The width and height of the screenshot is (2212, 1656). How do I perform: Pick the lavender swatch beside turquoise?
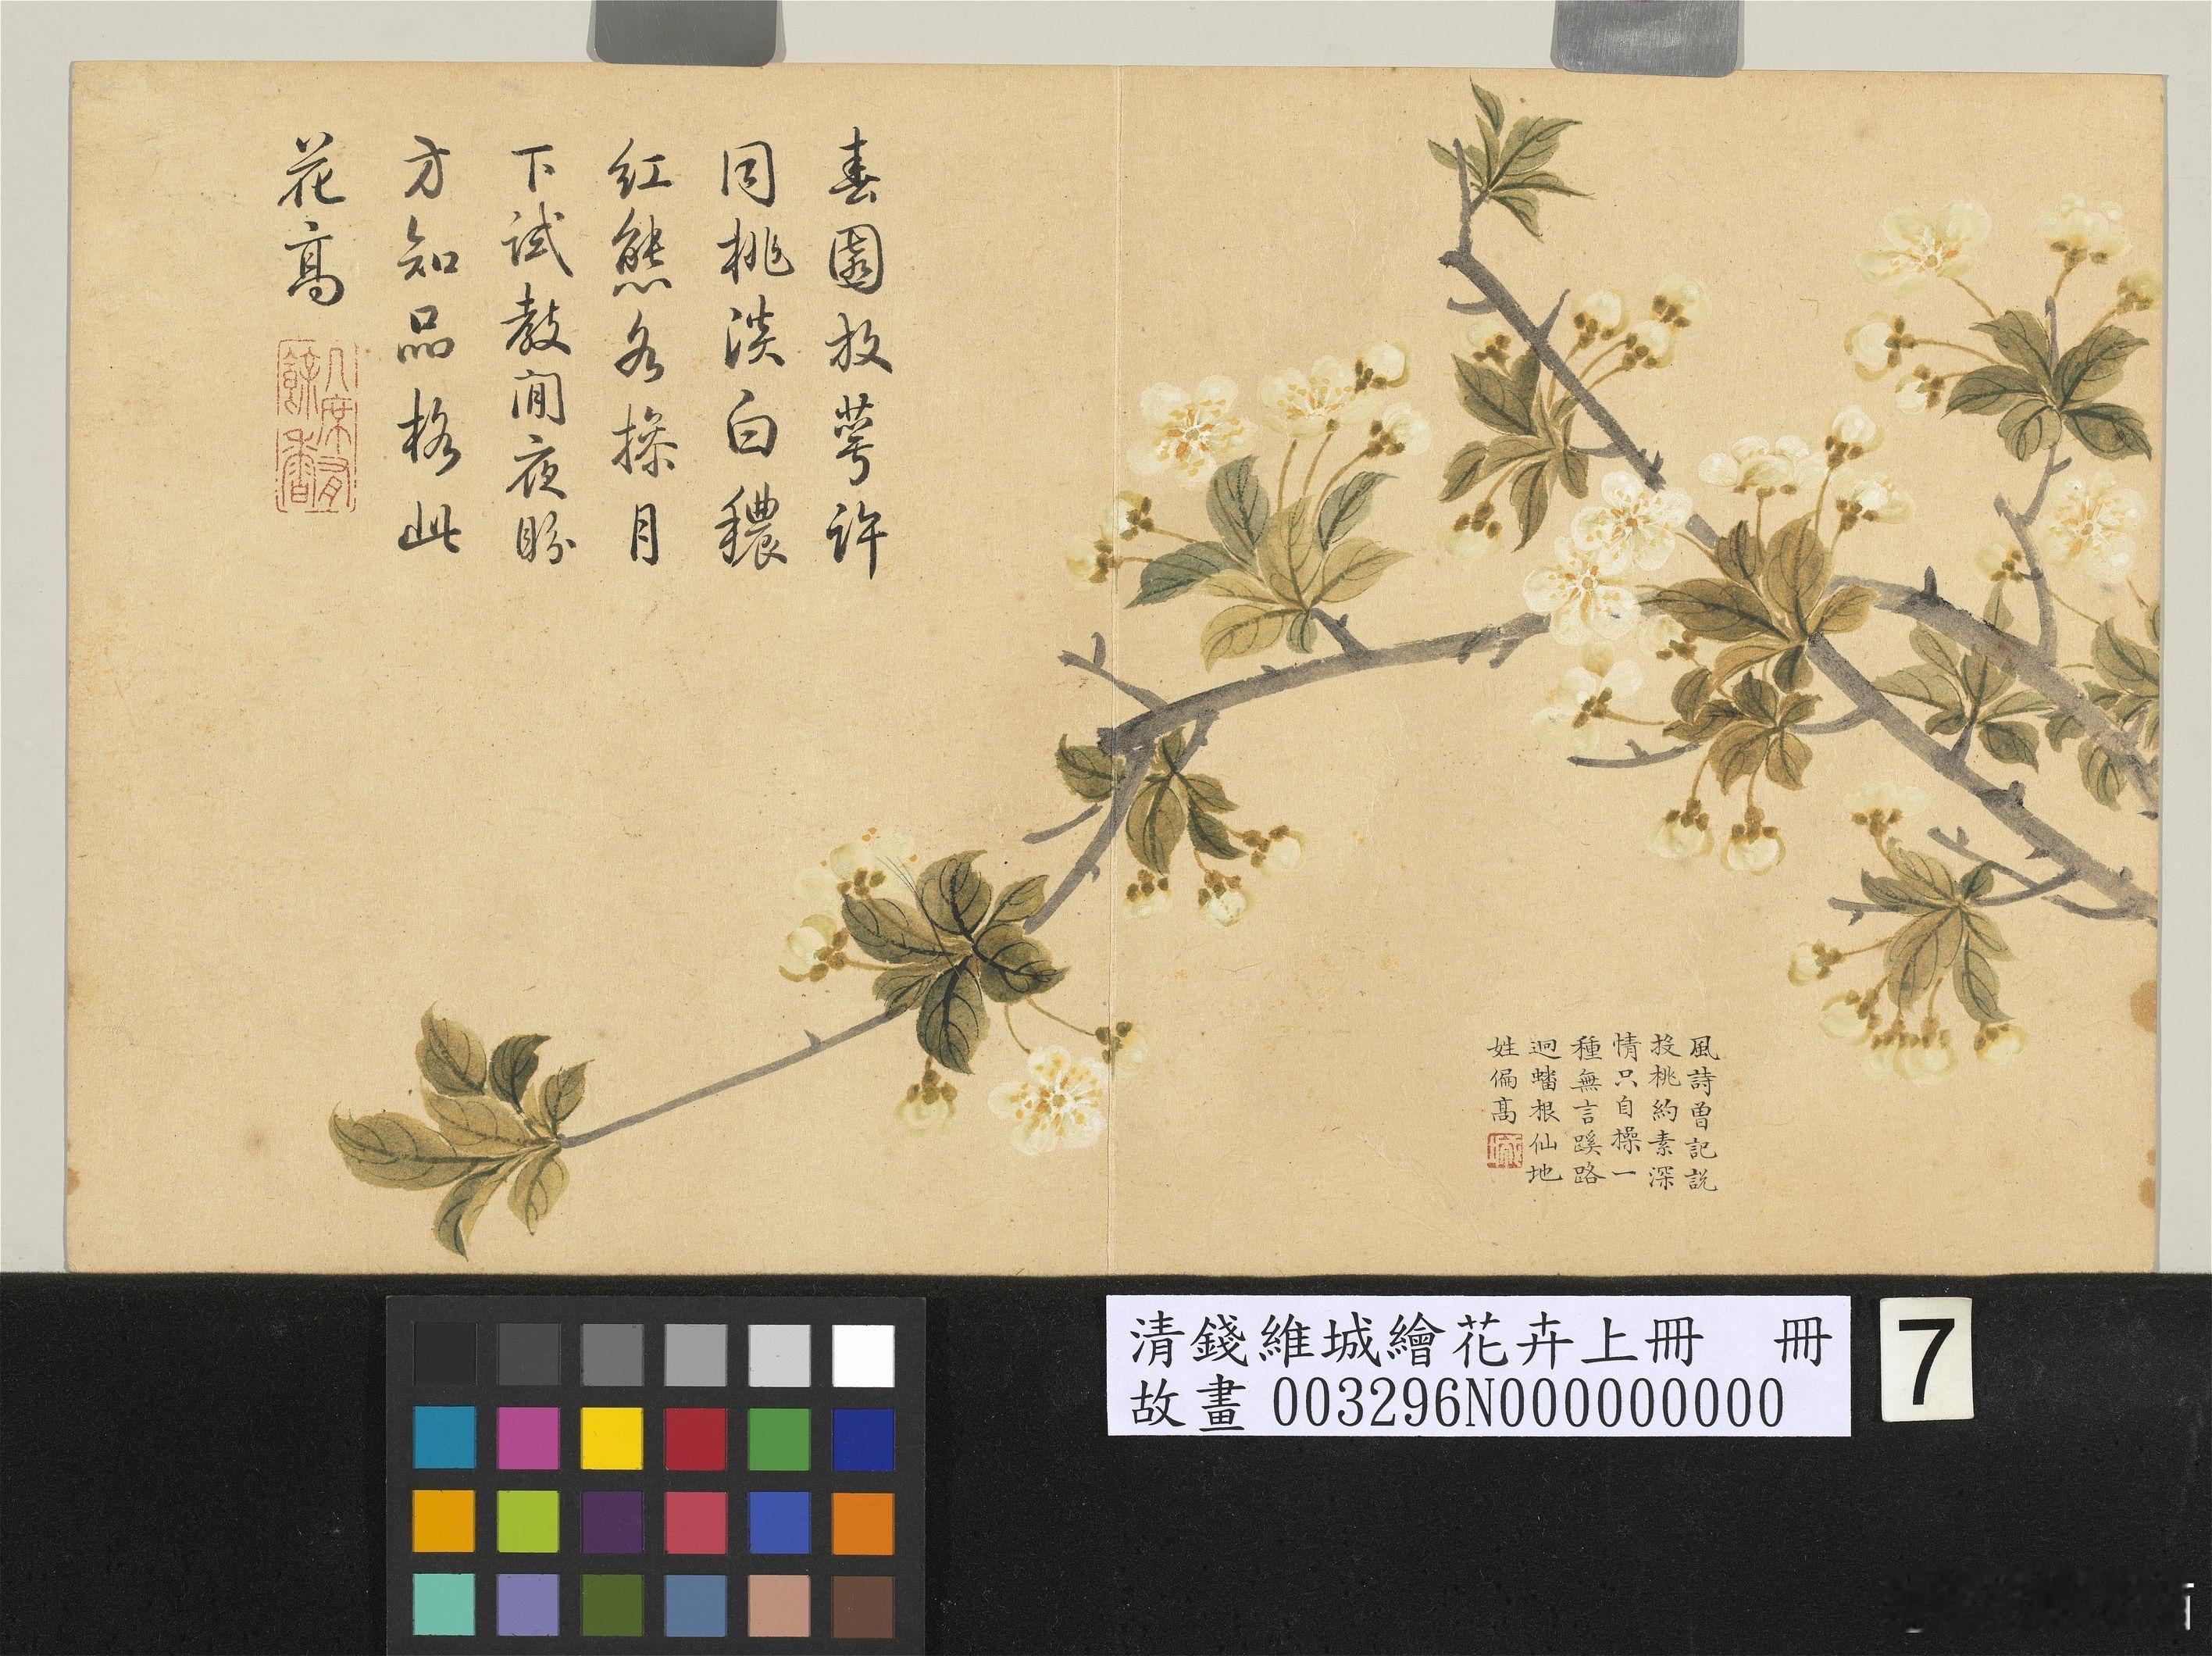528,1605
